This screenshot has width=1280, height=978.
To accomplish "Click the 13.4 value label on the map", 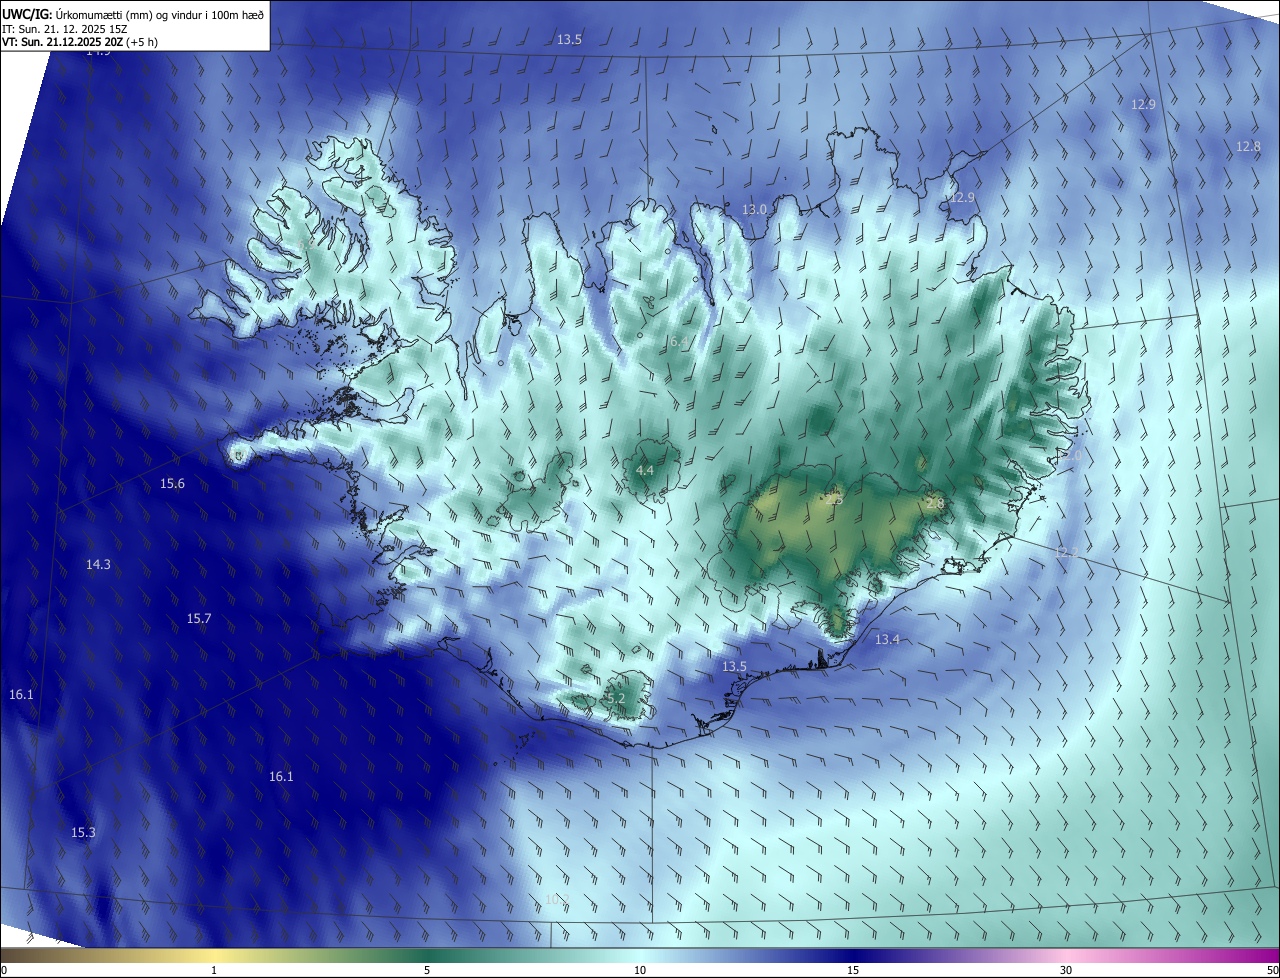I will [887, 639].
